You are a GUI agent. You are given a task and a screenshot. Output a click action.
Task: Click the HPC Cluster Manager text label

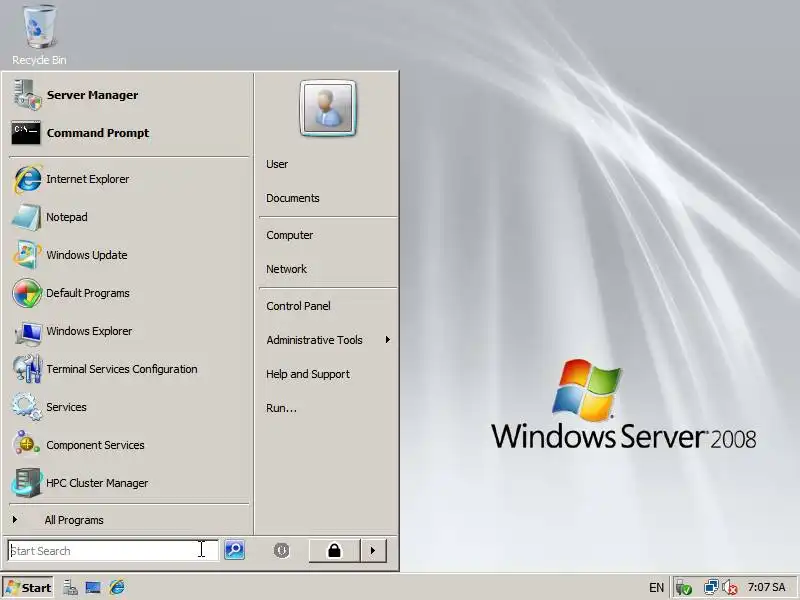[97, 483]
